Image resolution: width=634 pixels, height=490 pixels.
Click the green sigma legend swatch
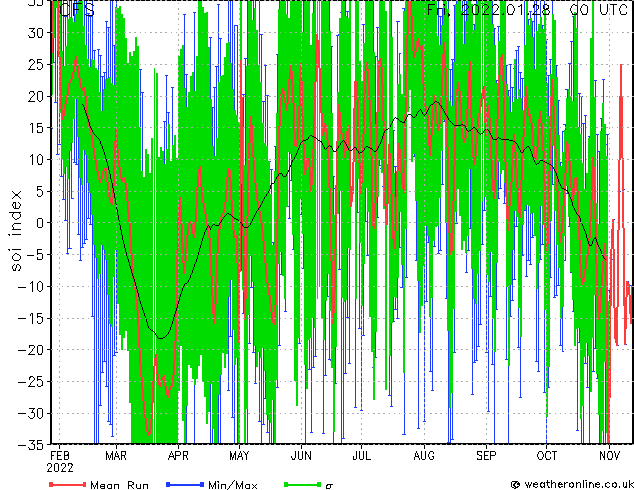coord(302,484)
